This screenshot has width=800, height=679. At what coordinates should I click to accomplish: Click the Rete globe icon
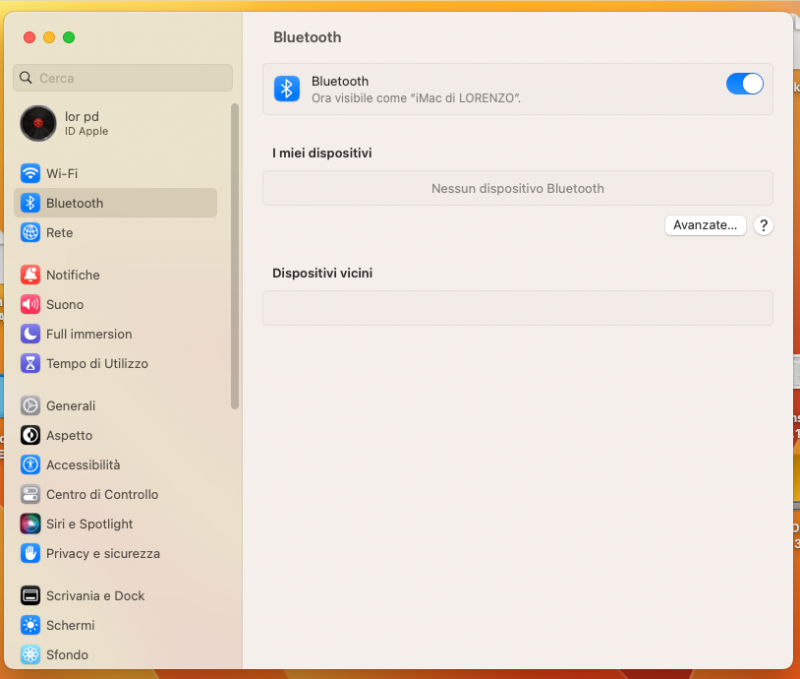click(30, 232)
